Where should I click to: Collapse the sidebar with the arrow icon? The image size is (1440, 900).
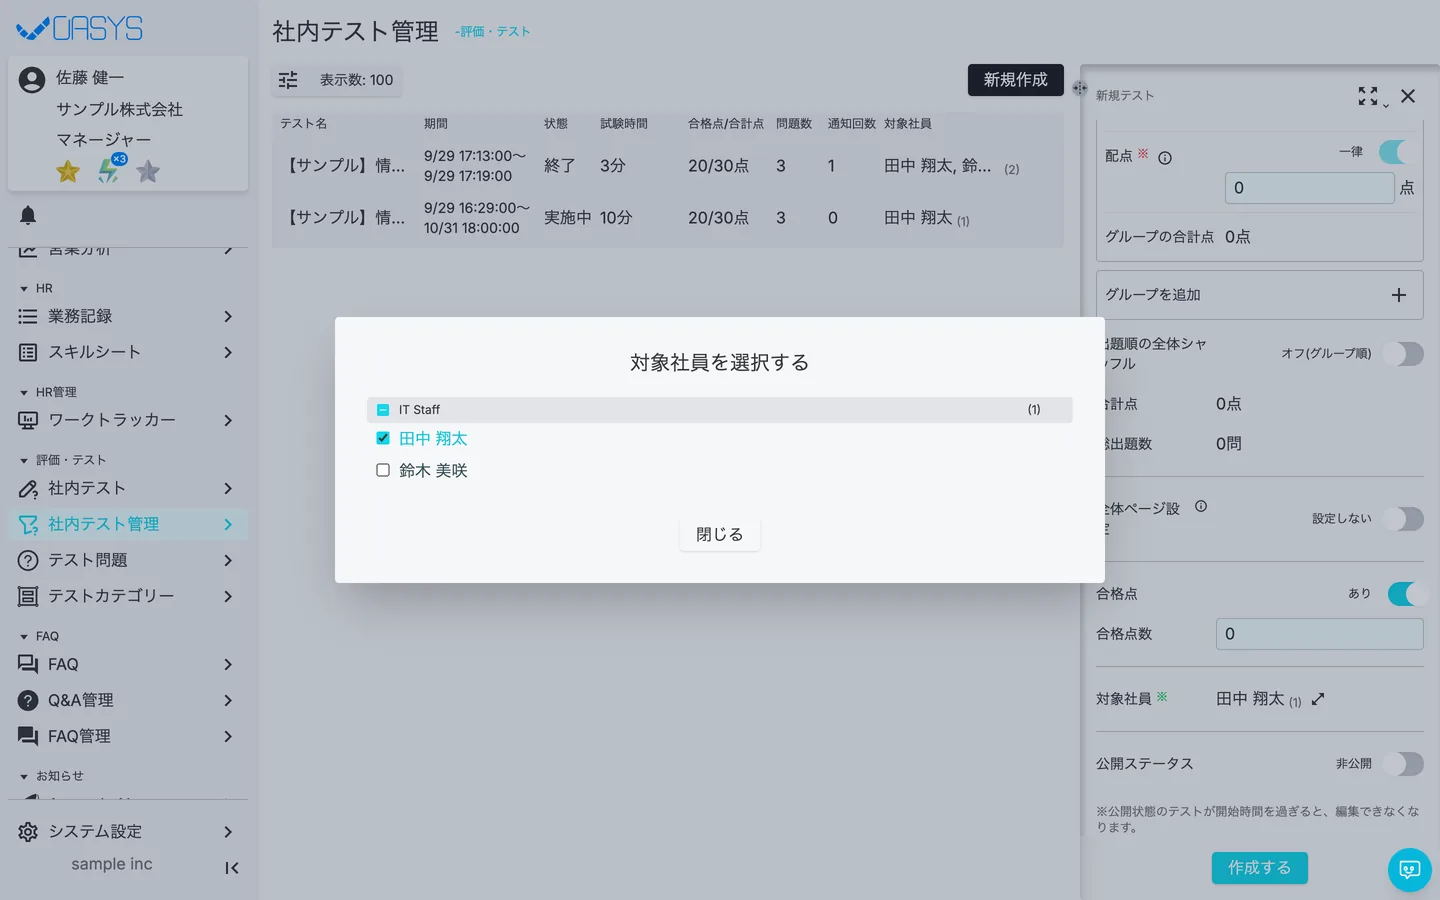(231, 868)
